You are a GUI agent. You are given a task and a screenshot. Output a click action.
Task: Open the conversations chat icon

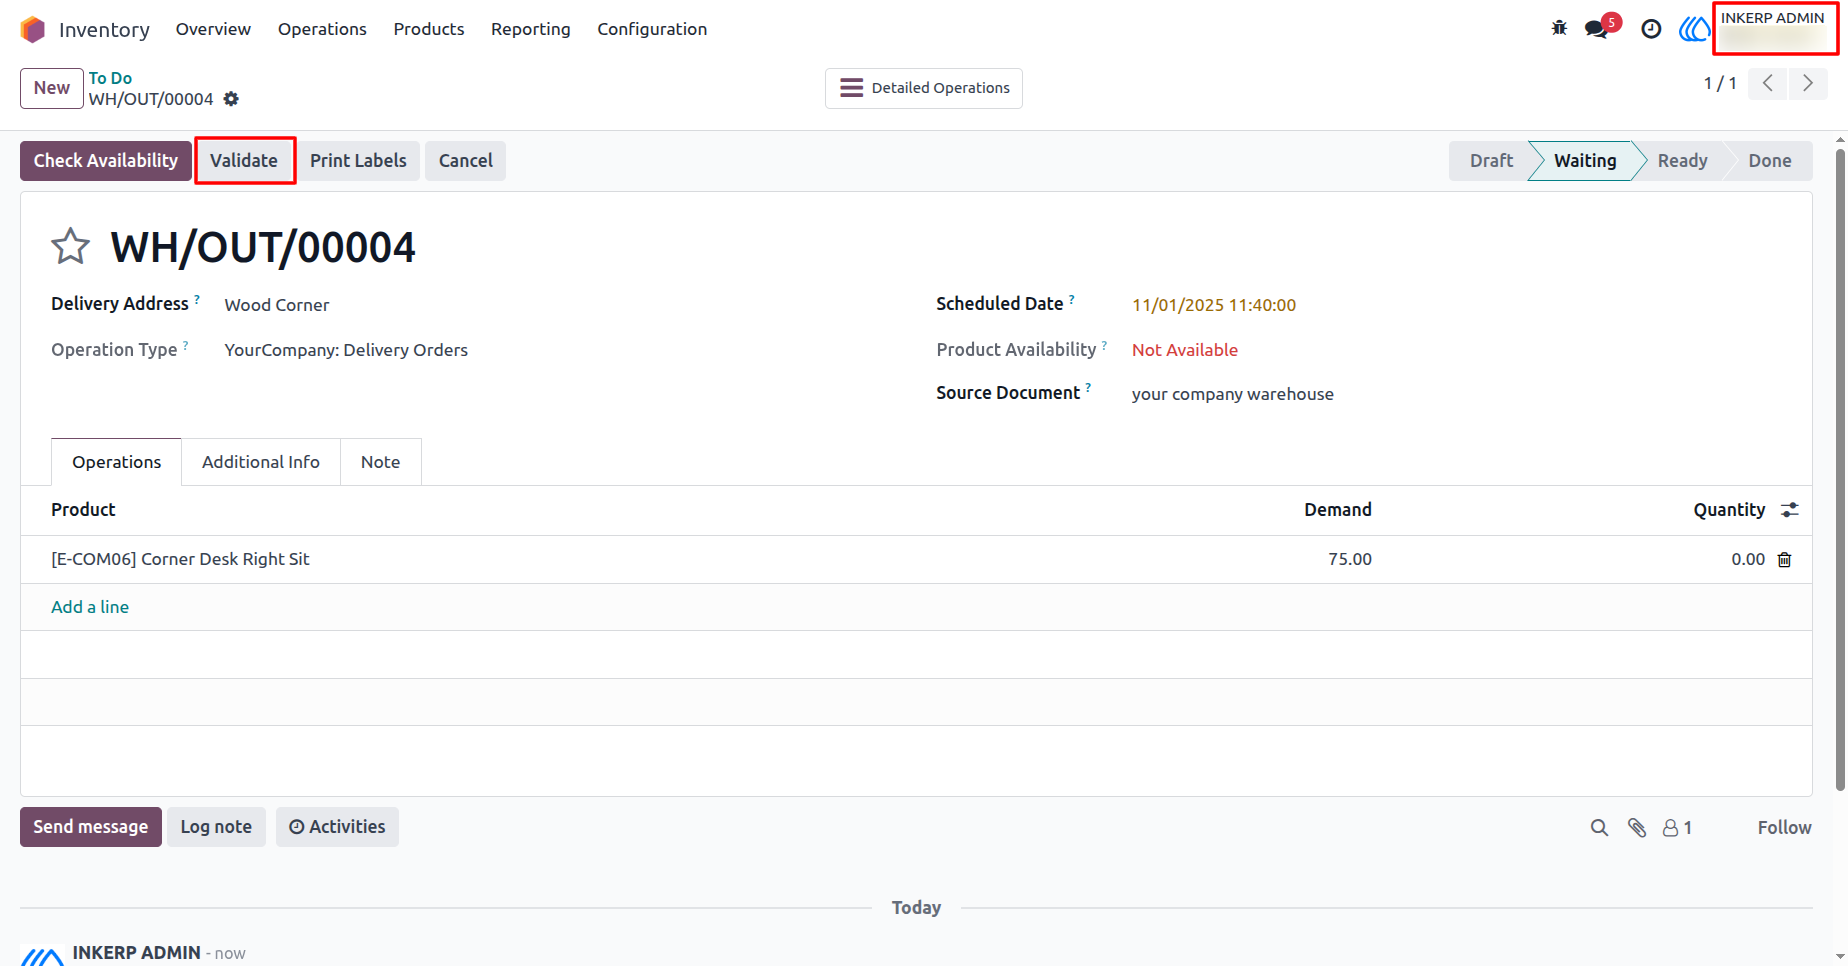point(1597,29)
